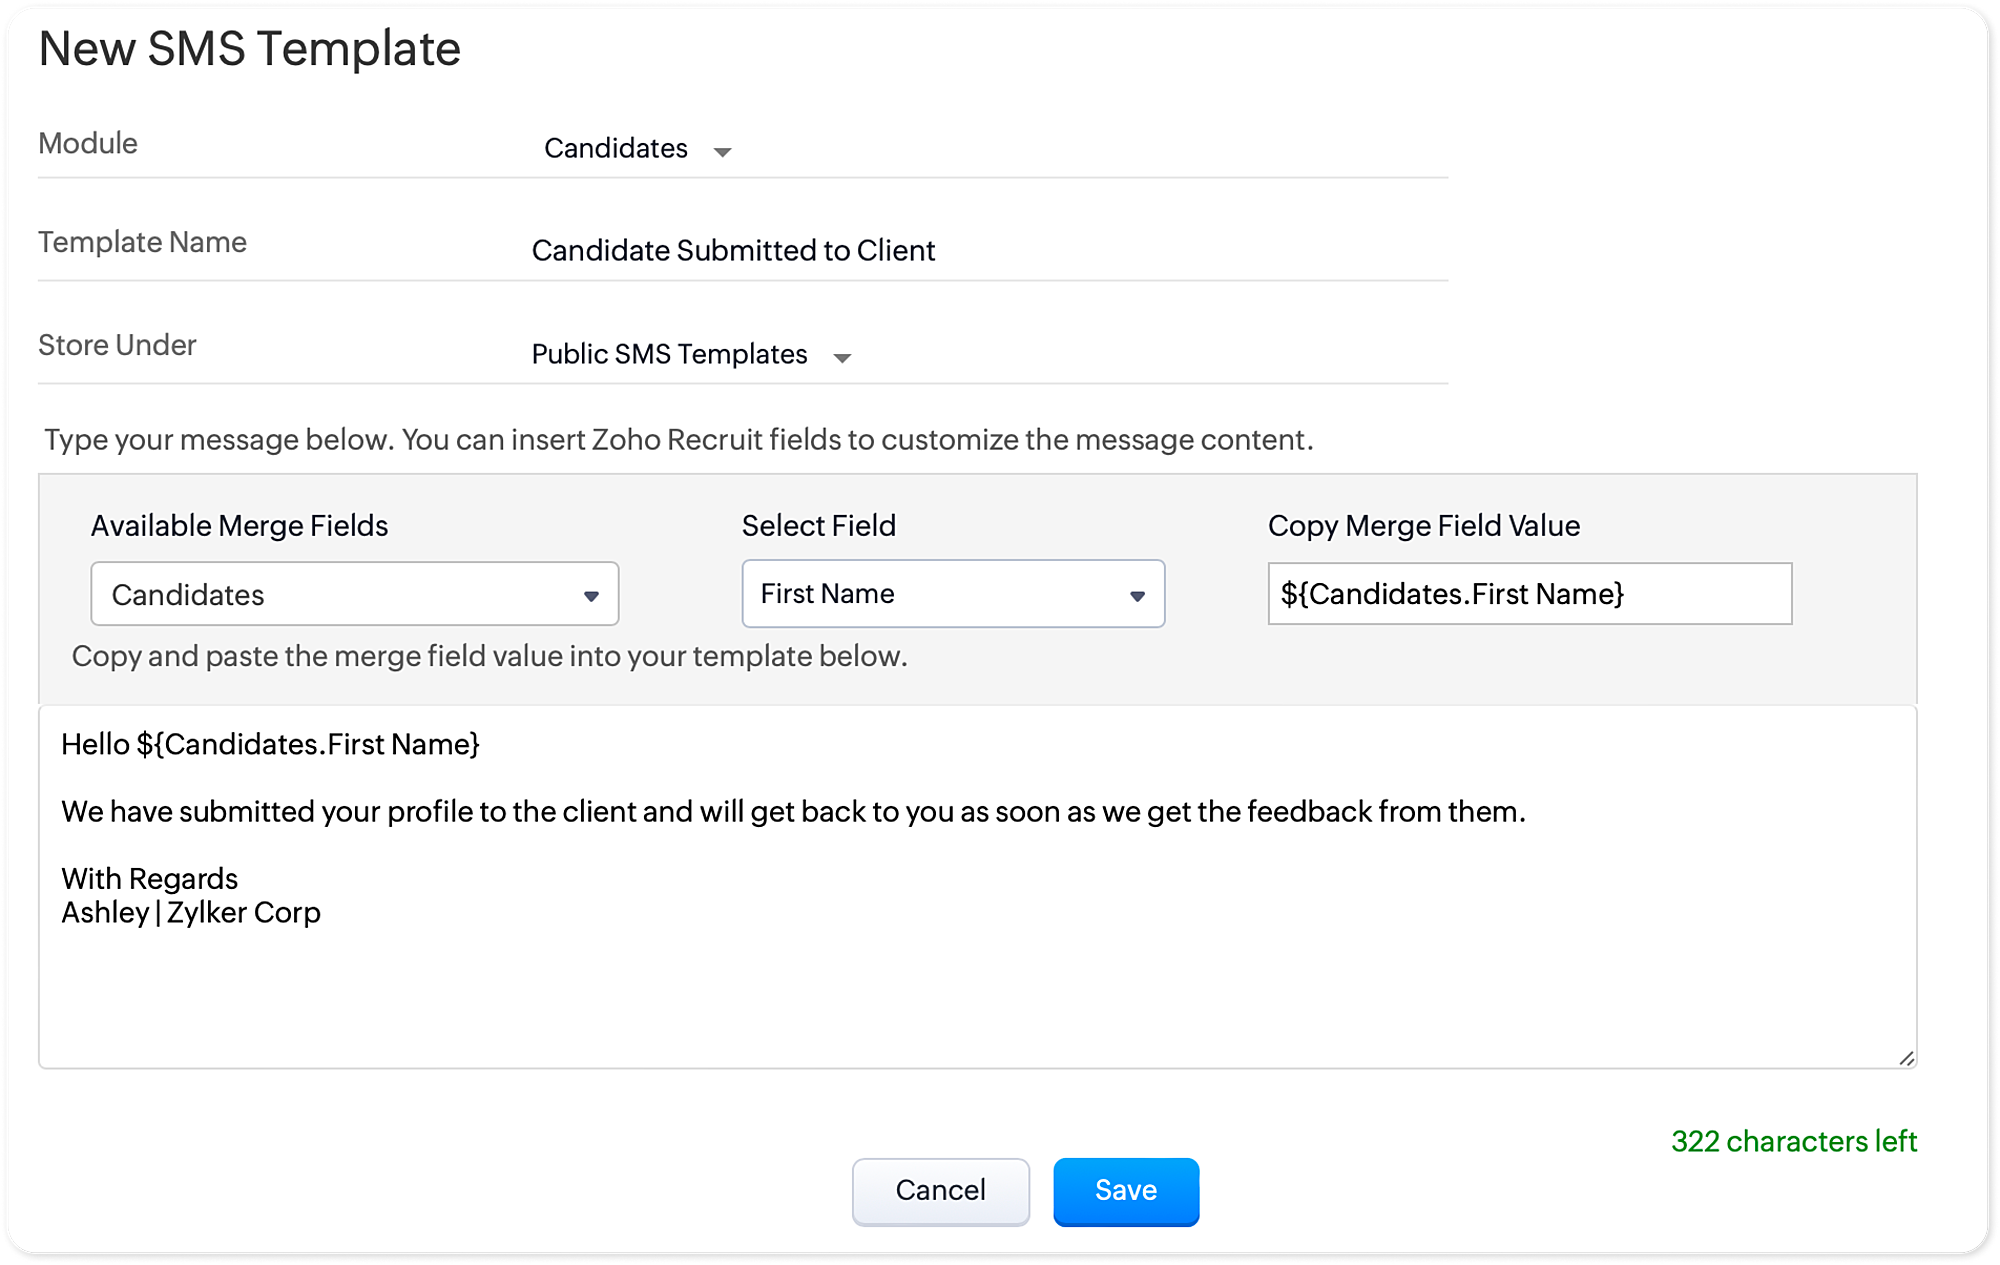Click the caret in the Select Field box

(x=1137, y=596)
